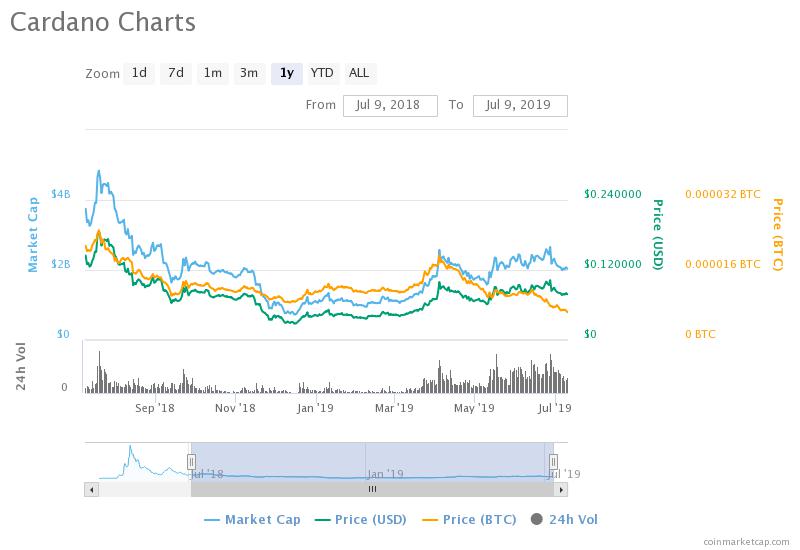Viewport: 800px width, 550px height.
Task: Select the 7d zoom range
Action: [x=176, y=73]
